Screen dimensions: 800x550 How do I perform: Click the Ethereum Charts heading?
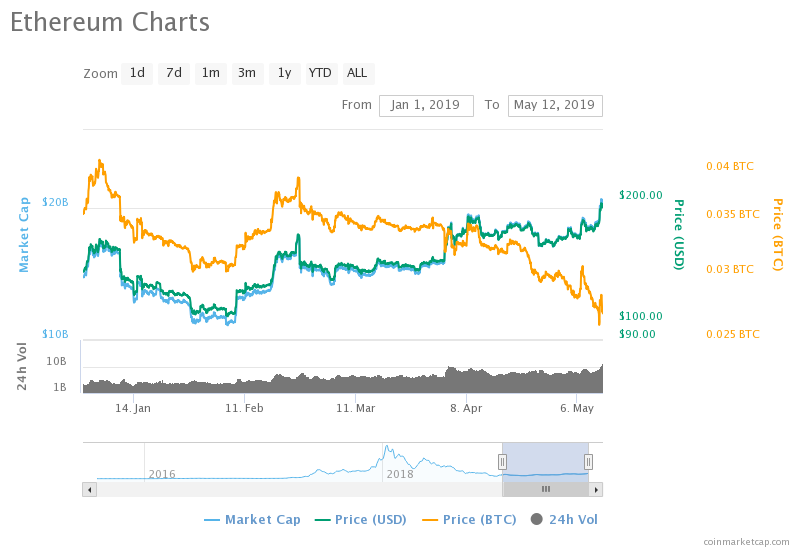click(x=110, y=22)
